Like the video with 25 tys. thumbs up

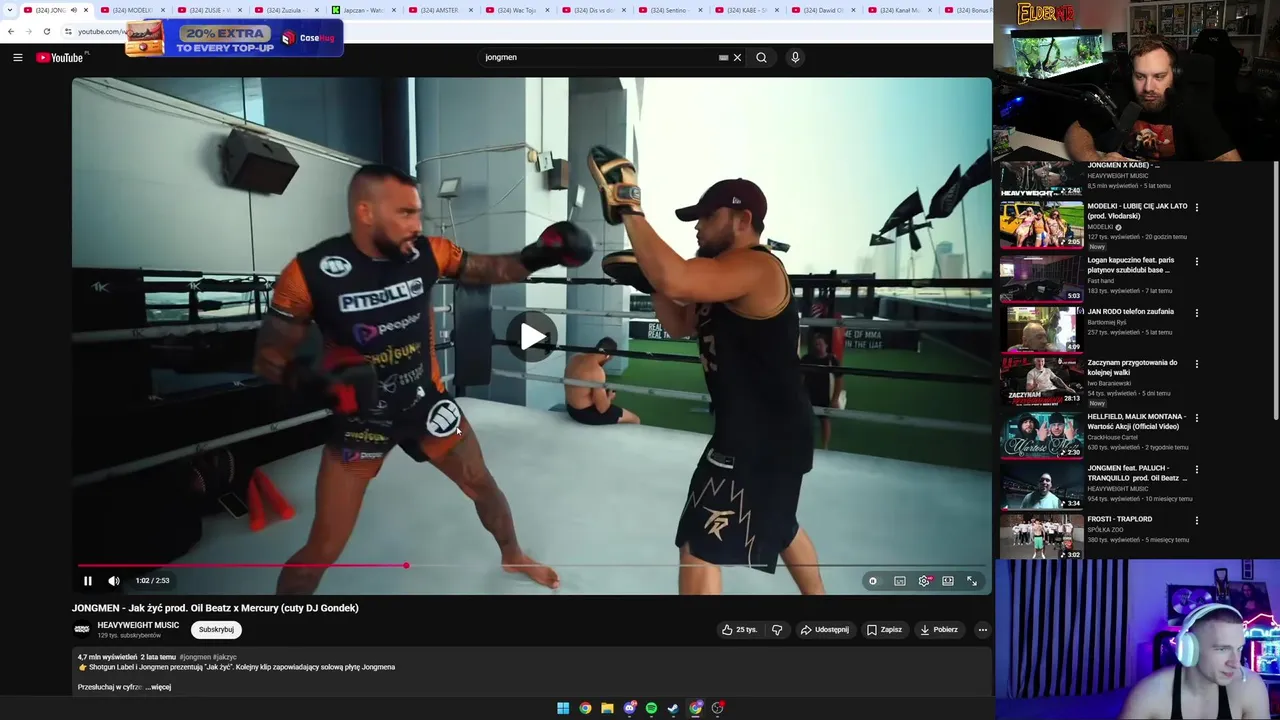740,630
